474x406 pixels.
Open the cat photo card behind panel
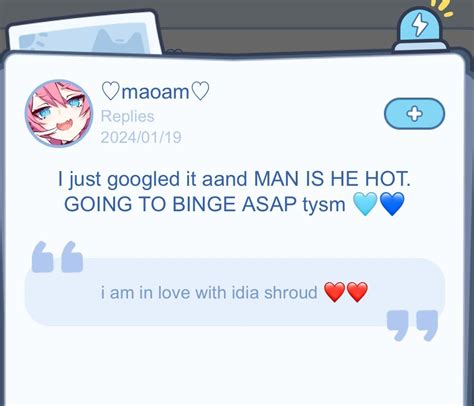(x=85, y=34)
